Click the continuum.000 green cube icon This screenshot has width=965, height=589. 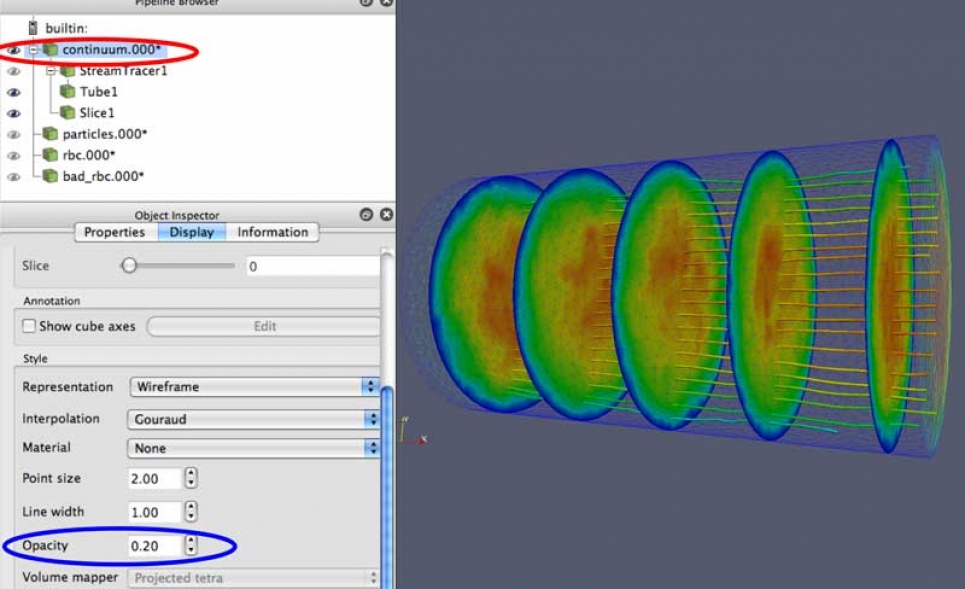pos(50,50)
